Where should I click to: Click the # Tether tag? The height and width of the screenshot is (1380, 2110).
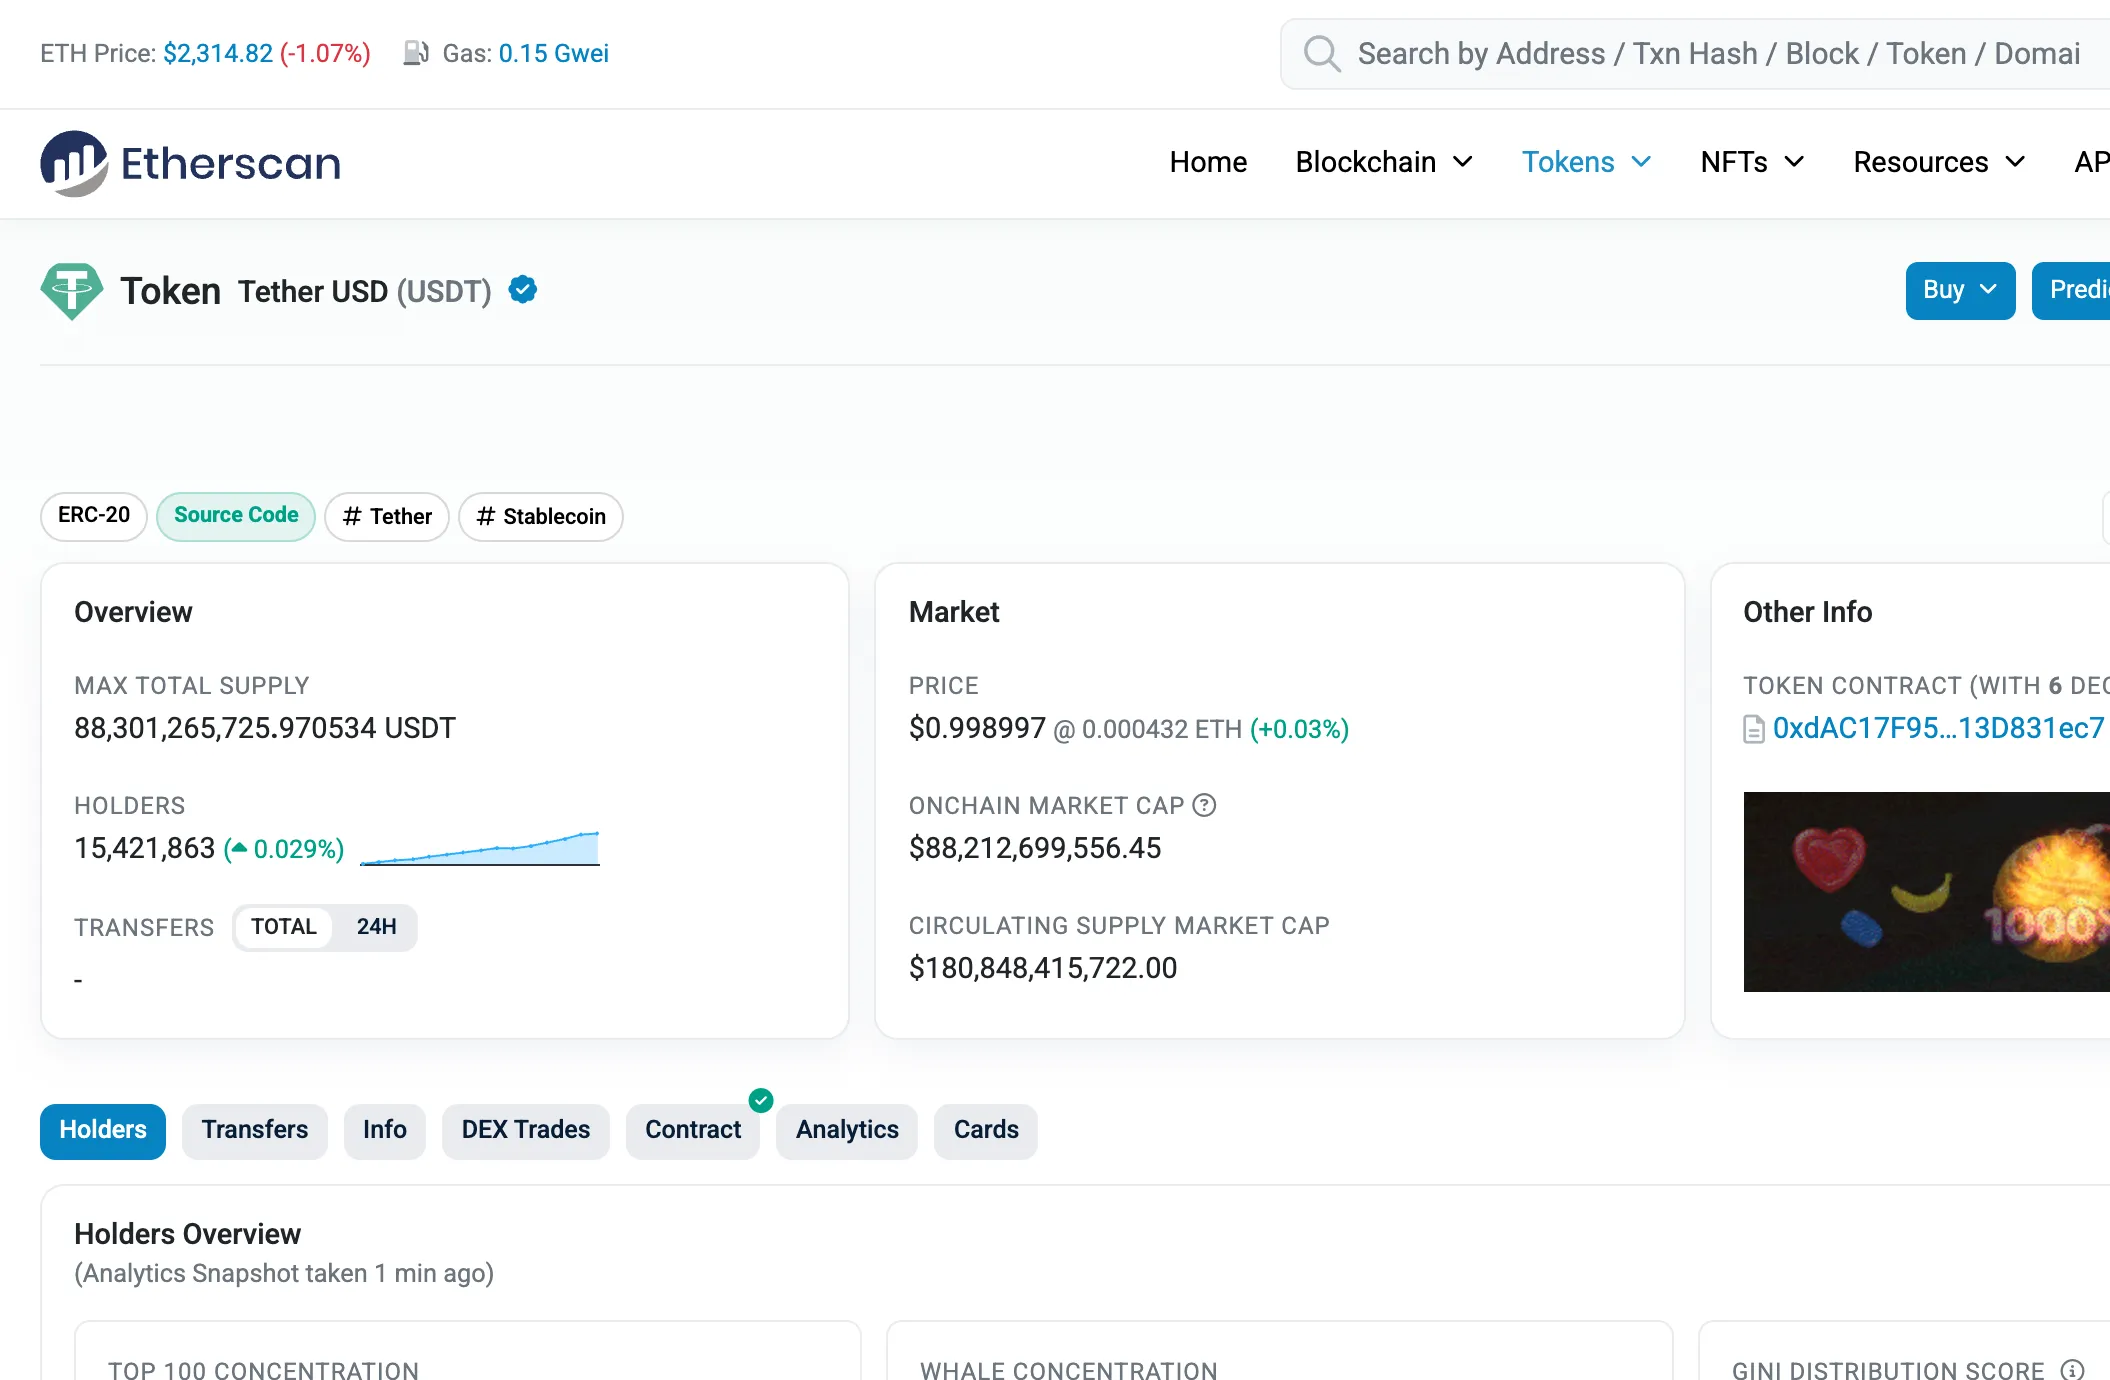(387, 516)
